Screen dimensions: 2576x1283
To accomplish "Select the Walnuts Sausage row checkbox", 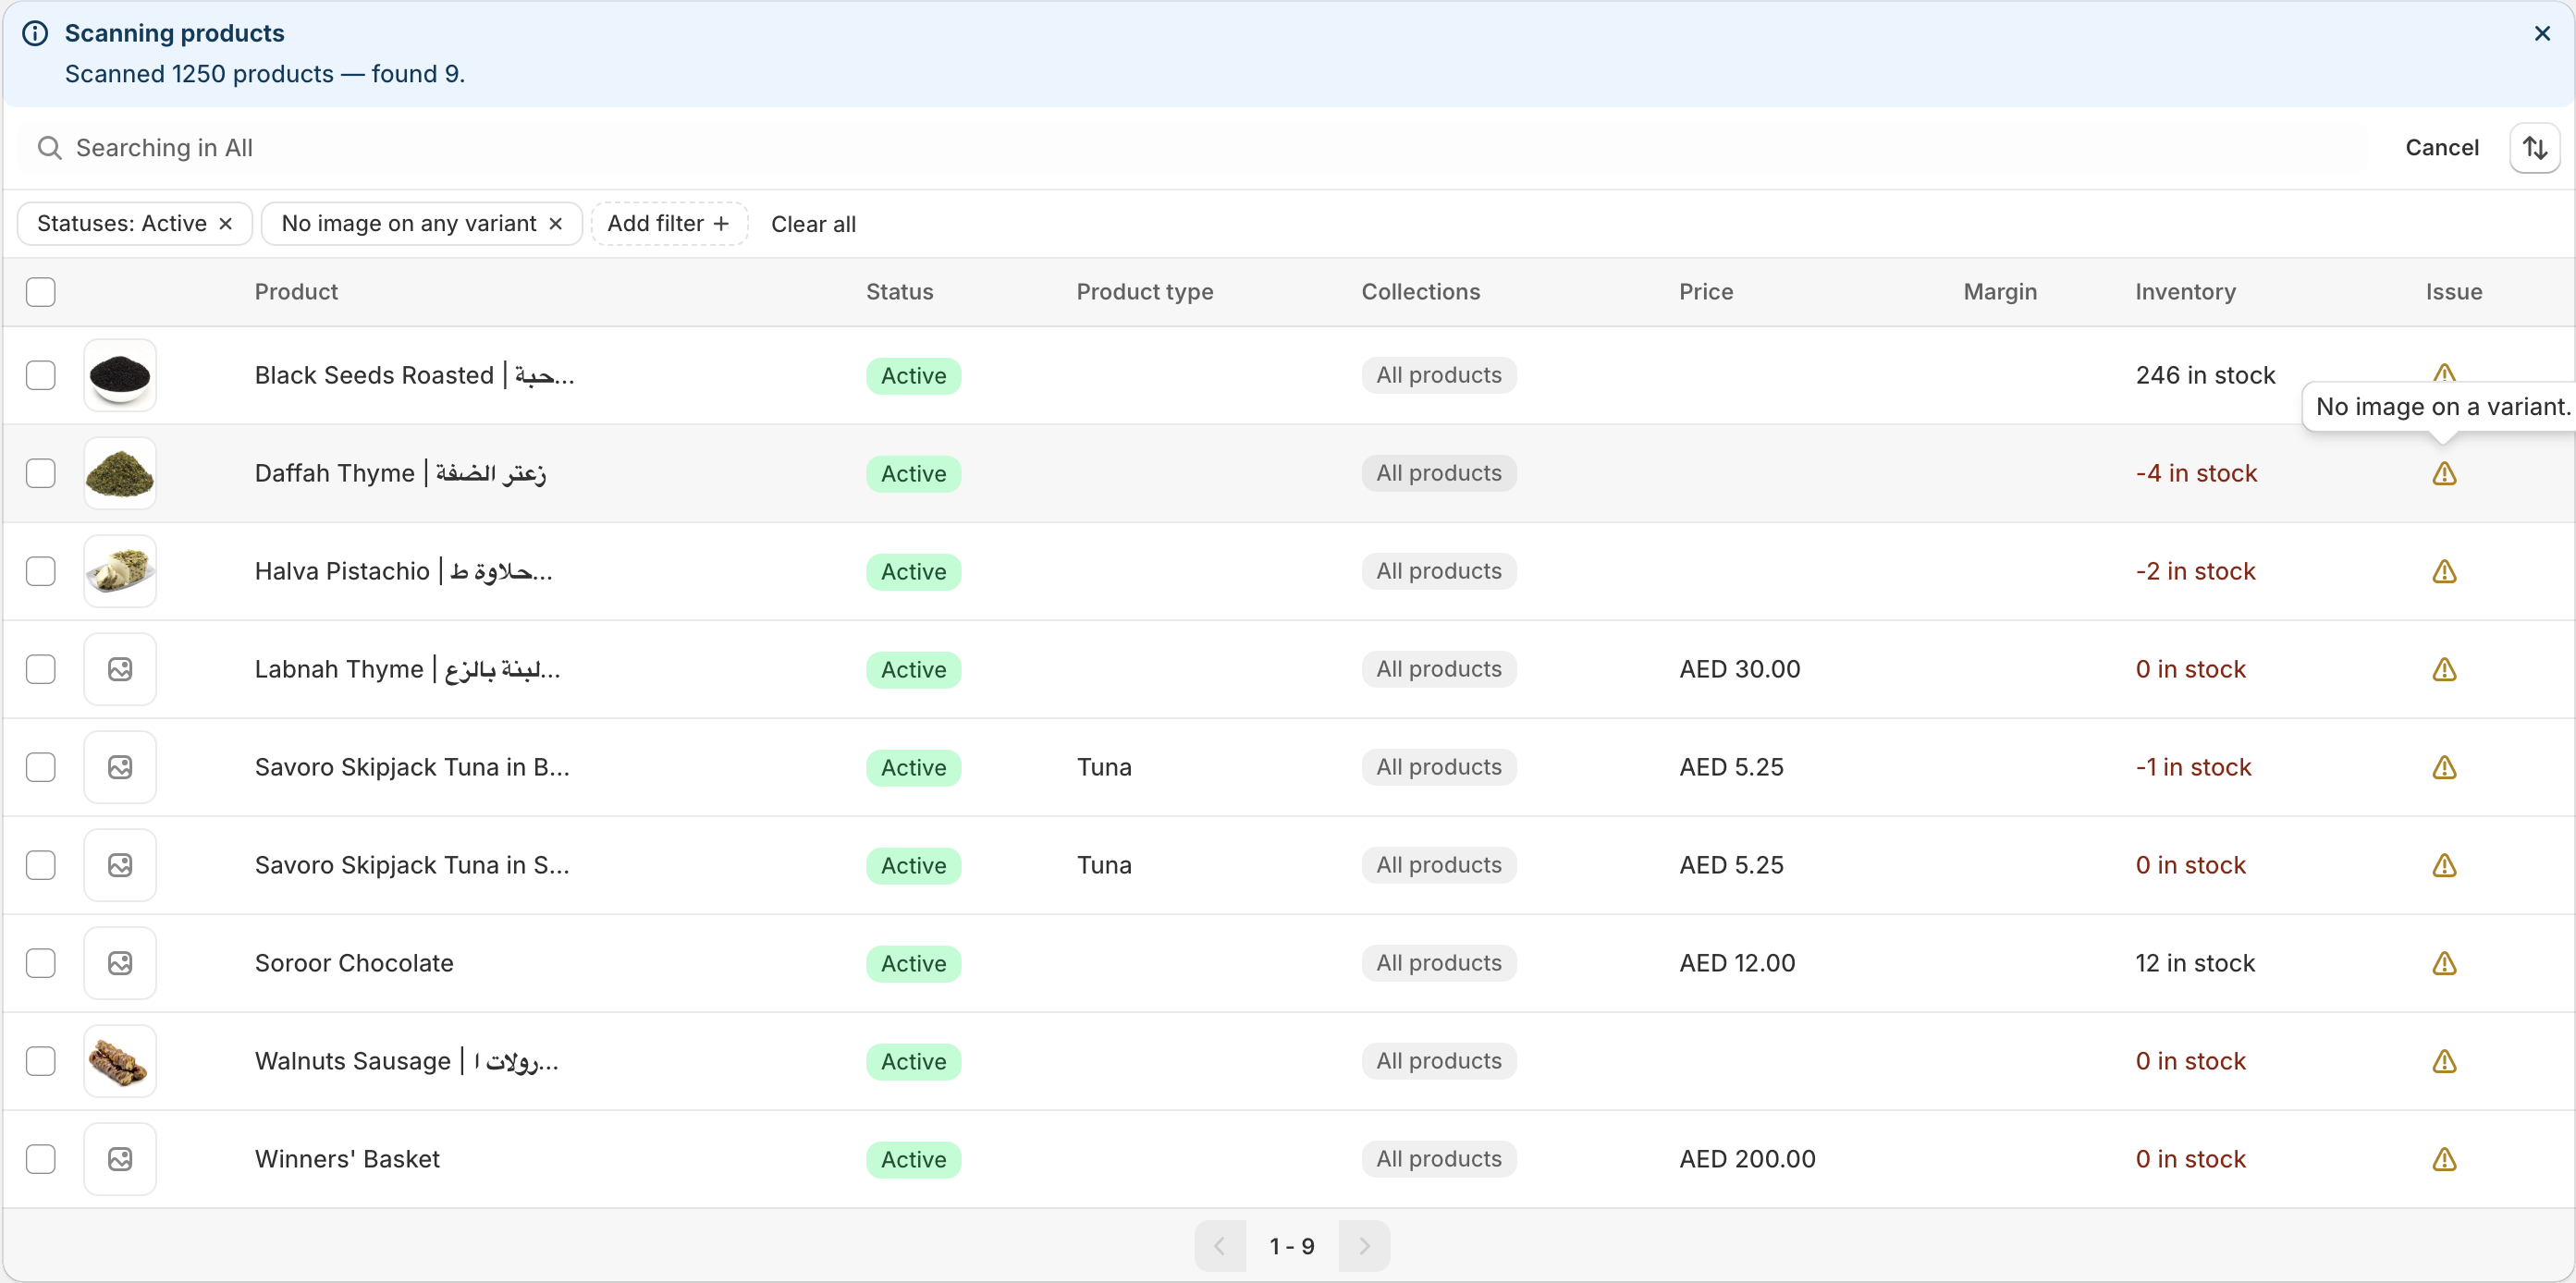I will [41, 1061].
